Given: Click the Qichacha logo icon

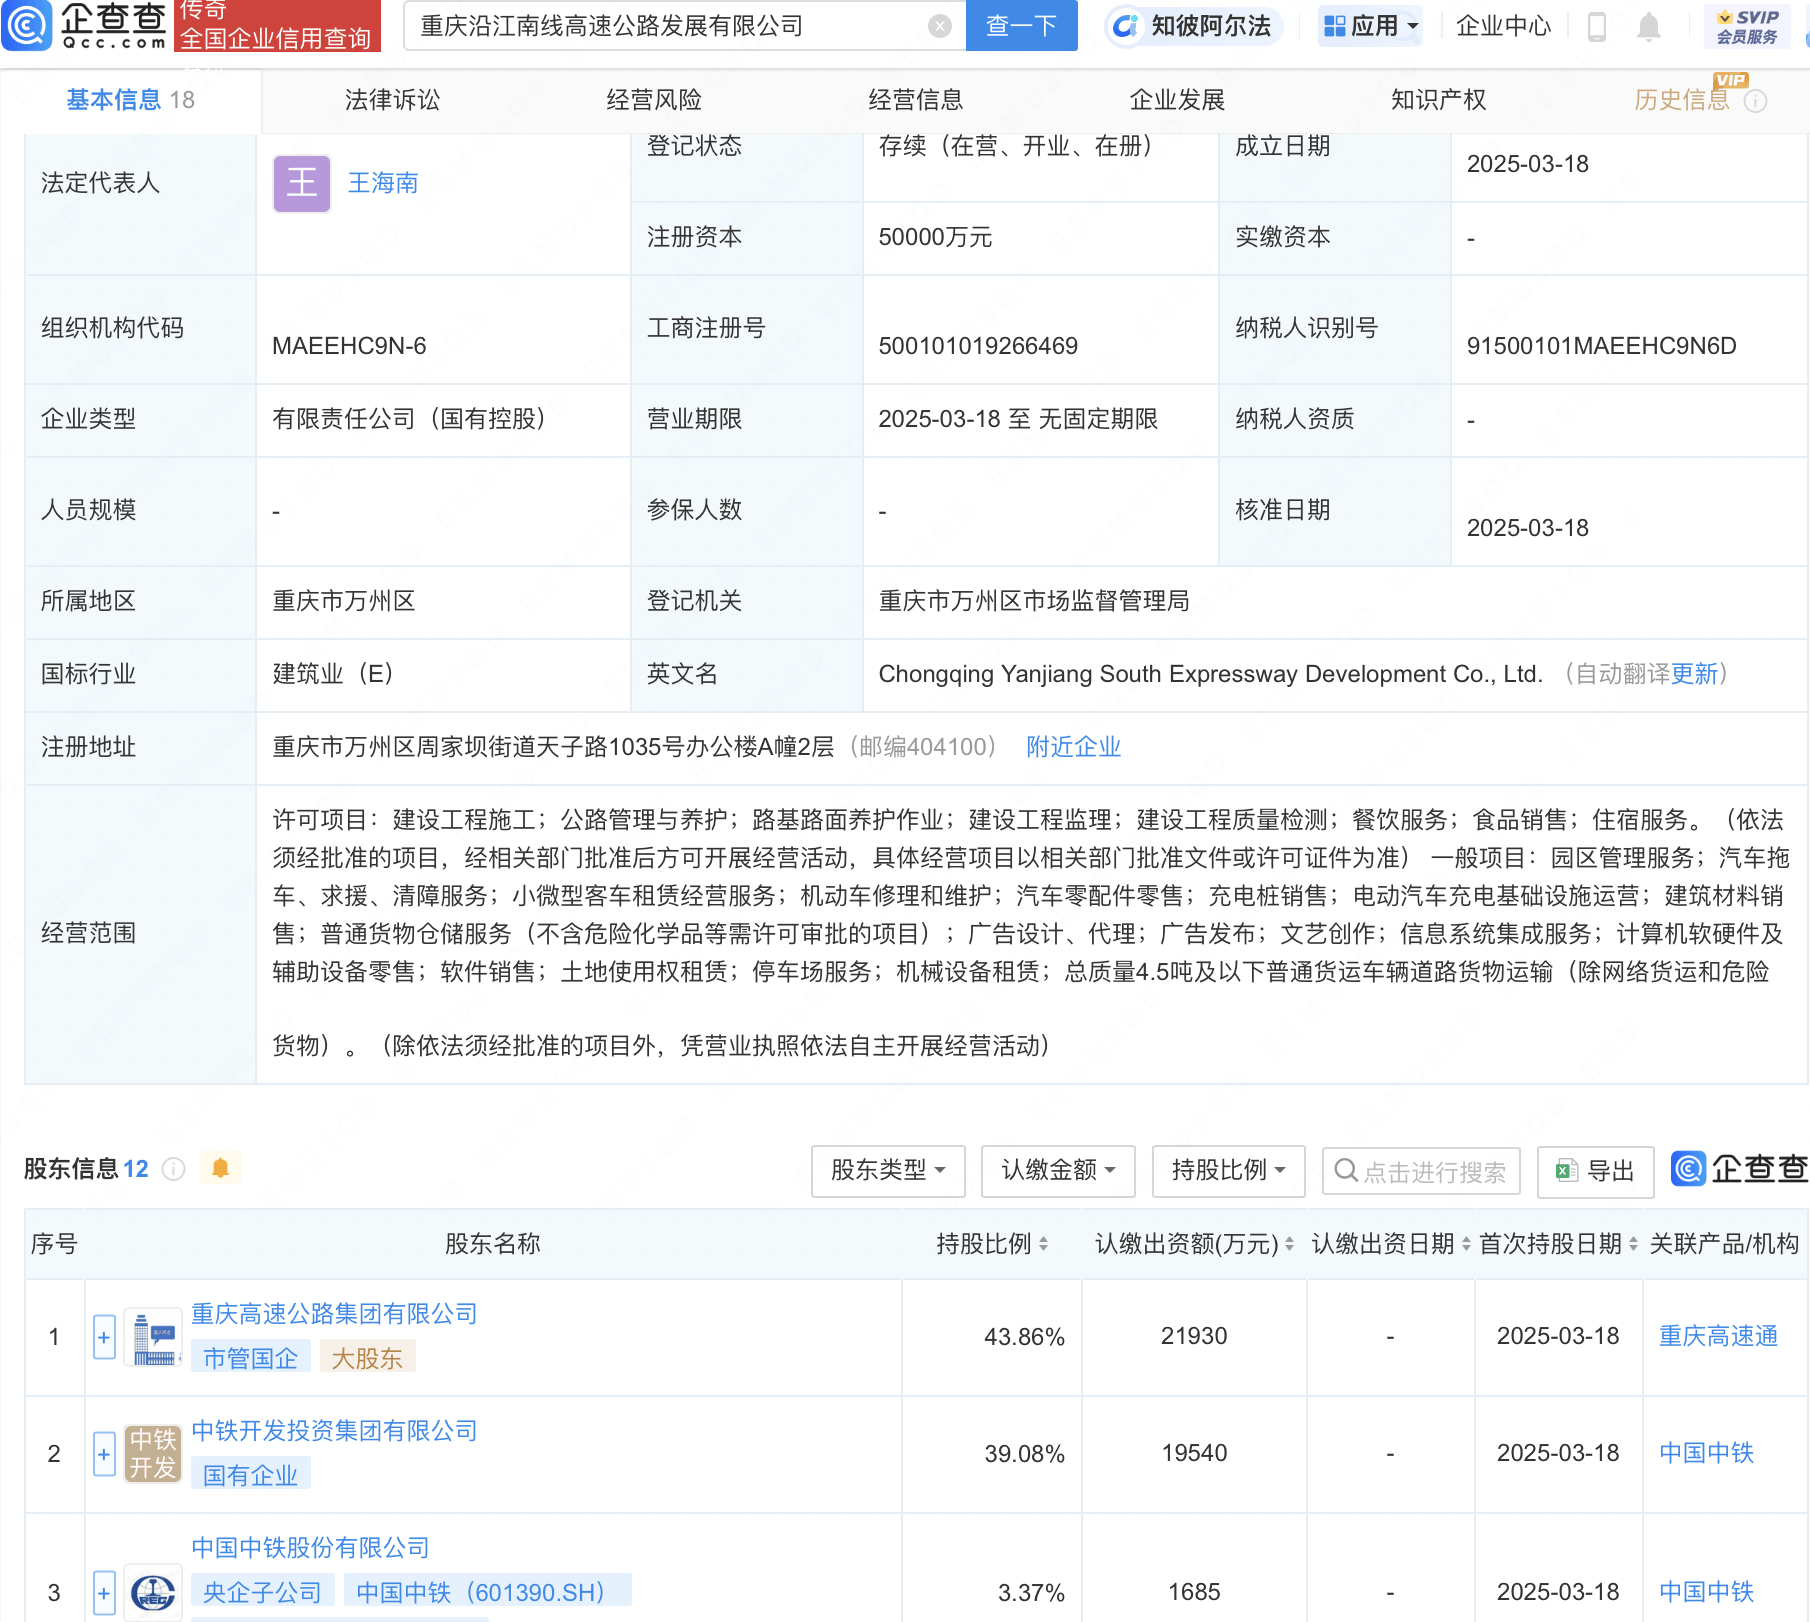Looking at the screenshot, I should [26, 25].
